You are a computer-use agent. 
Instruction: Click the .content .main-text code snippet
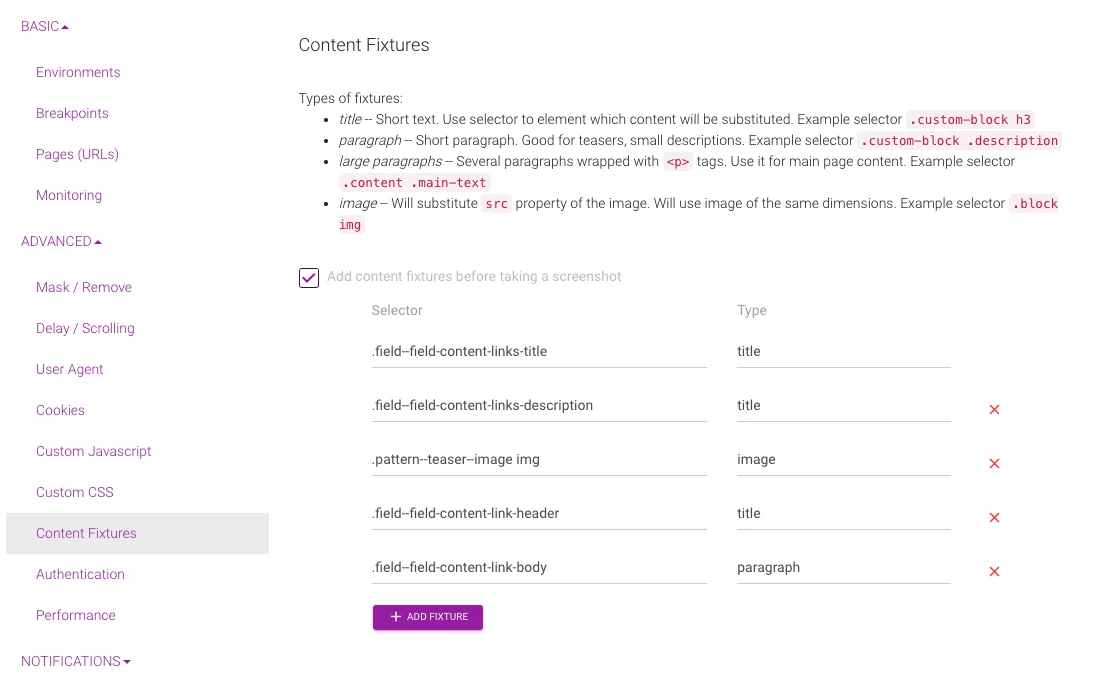point(414,183)
